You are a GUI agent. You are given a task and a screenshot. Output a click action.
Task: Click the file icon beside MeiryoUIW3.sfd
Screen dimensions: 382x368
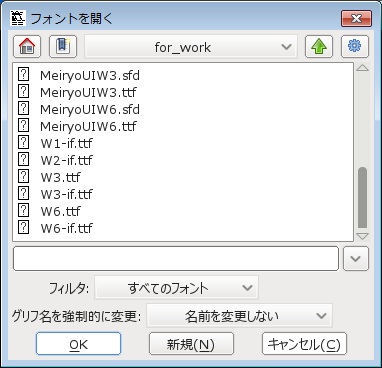(23, 74)
